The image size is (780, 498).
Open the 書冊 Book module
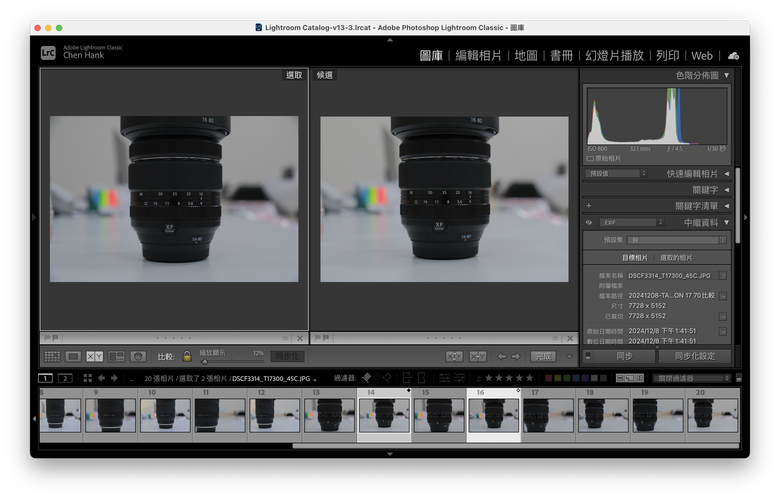point(561,56)
